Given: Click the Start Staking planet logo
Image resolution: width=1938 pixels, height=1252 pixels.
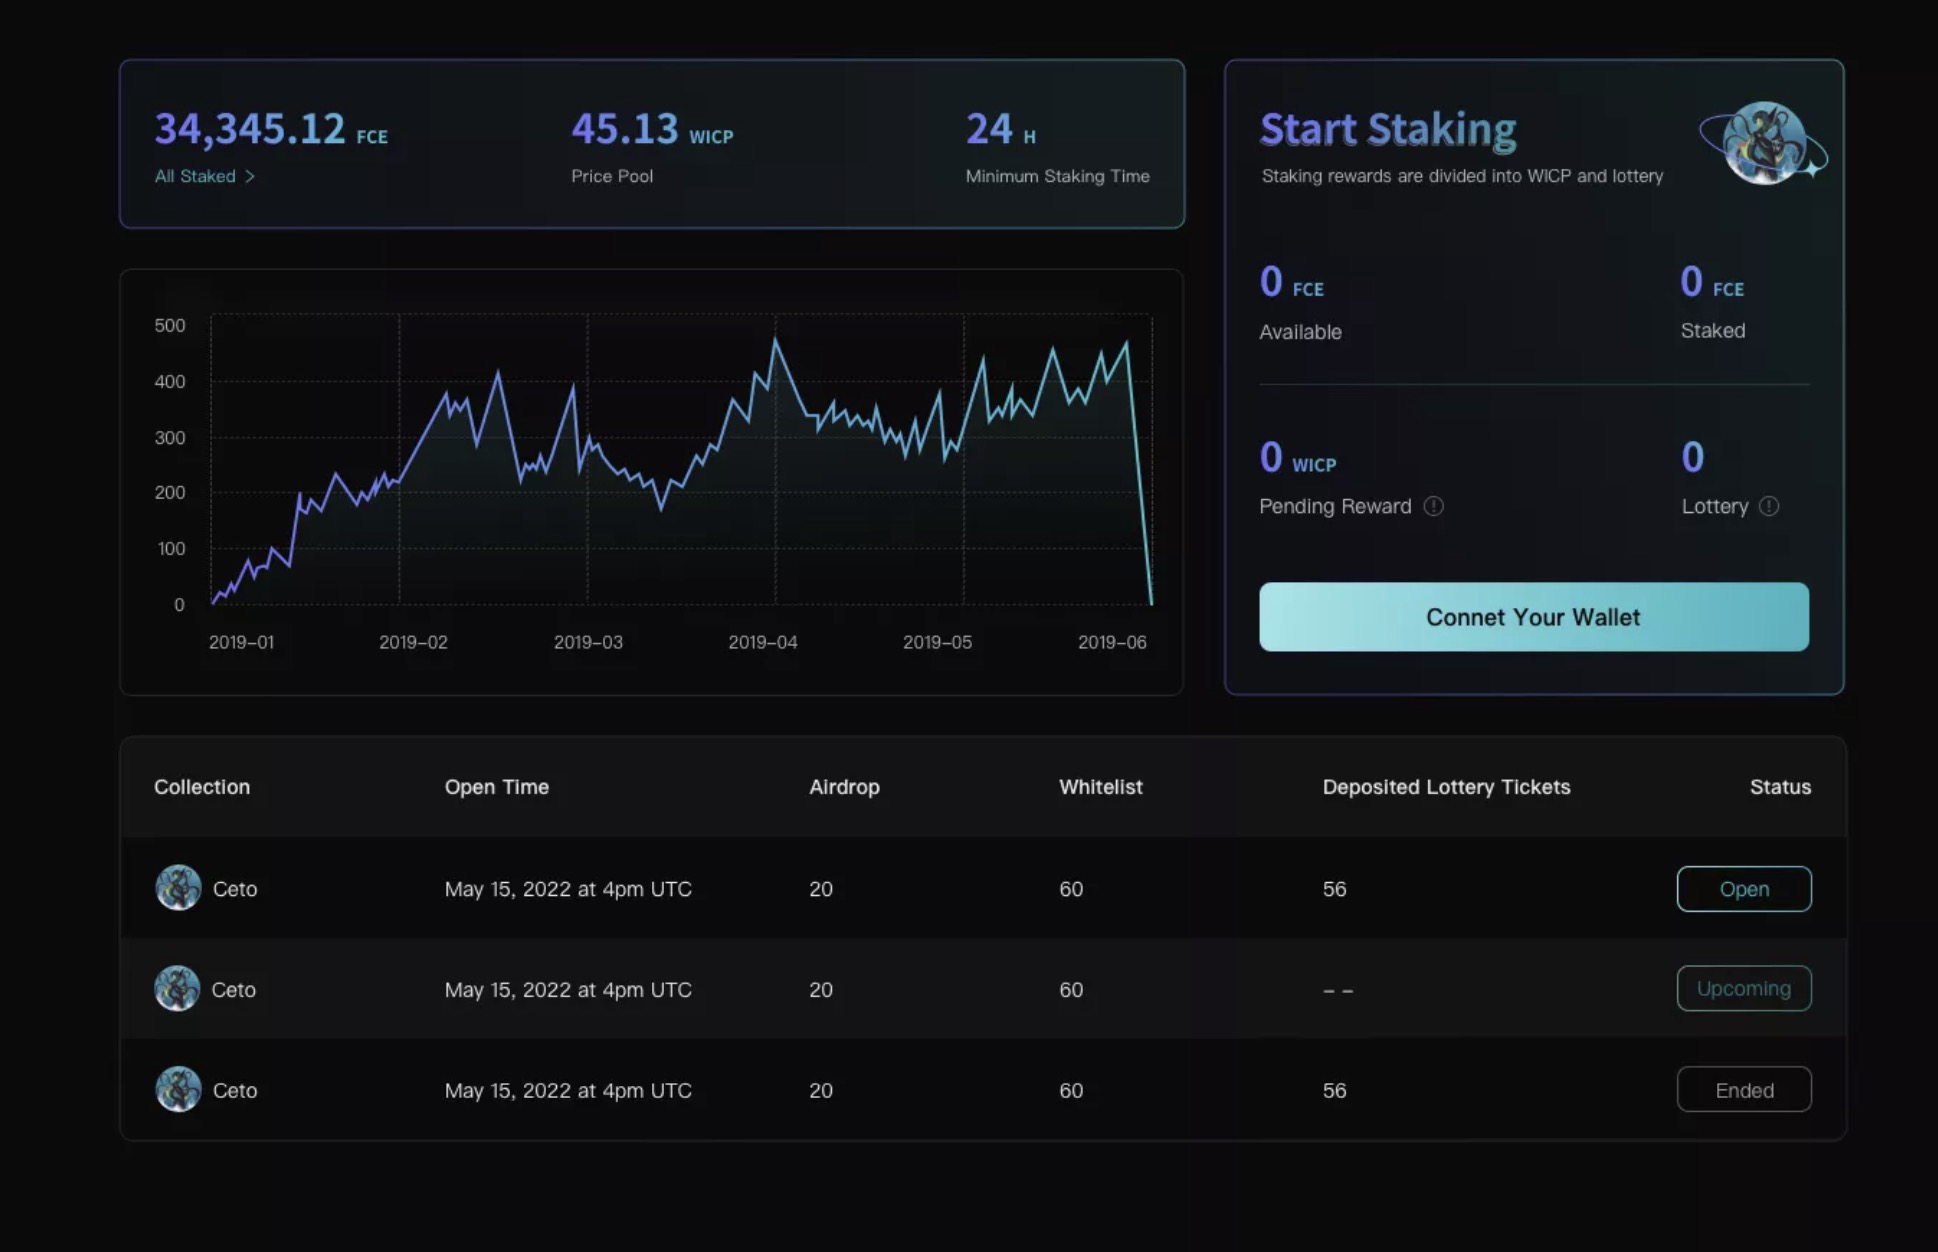Looking at the screenshot, I should point(1764,144).
